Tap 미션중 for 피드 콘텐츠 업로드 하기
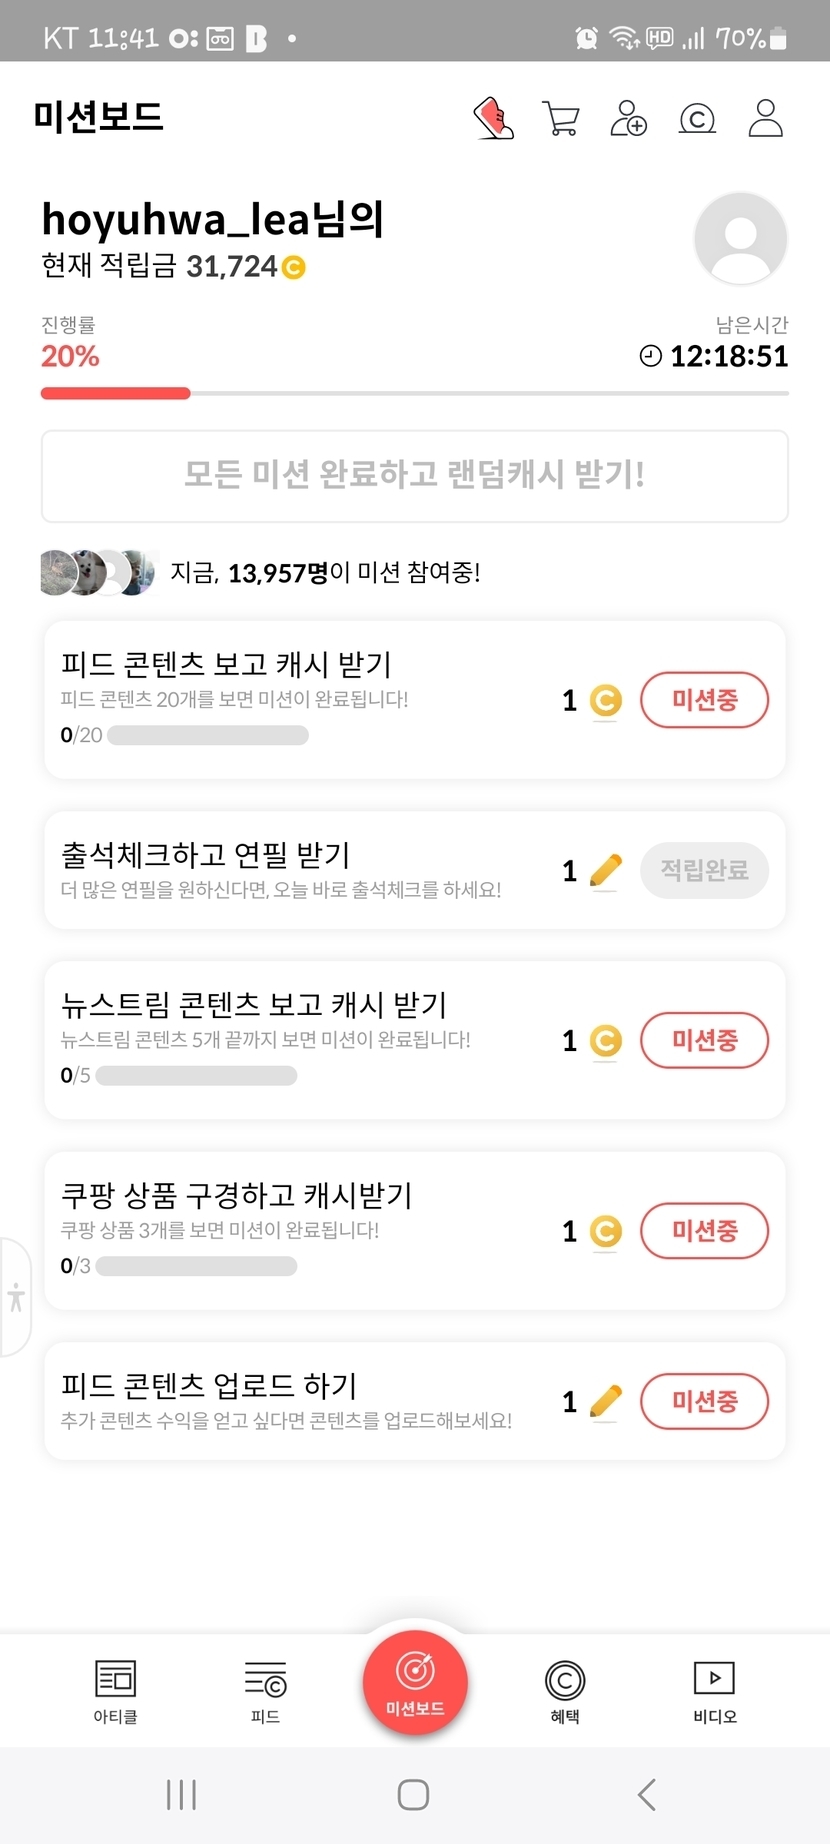 [x=704, y=1401]
